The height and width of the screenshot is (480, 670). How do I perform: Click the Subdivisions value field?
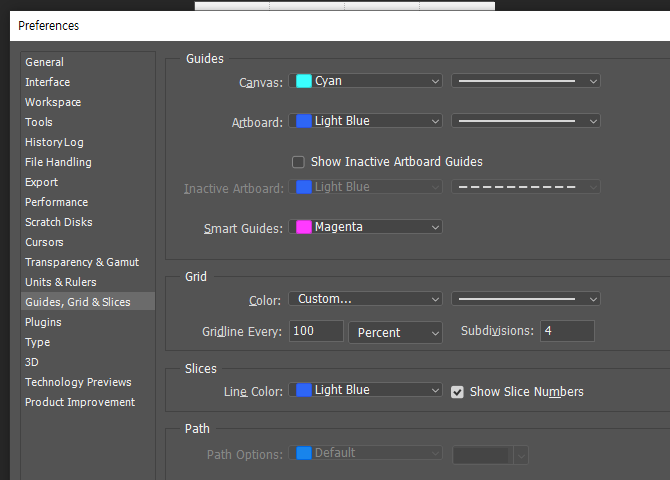(567, 331)
